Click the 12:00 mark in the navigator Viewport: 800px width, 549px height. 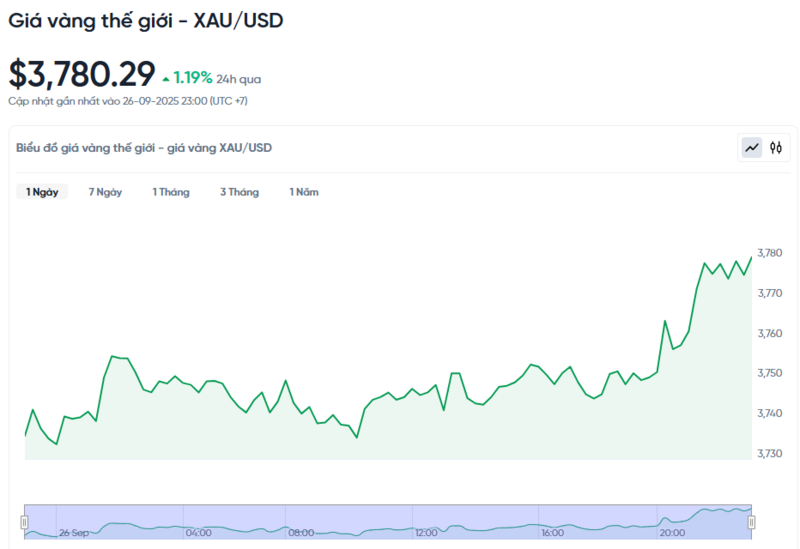coord(427,533)
